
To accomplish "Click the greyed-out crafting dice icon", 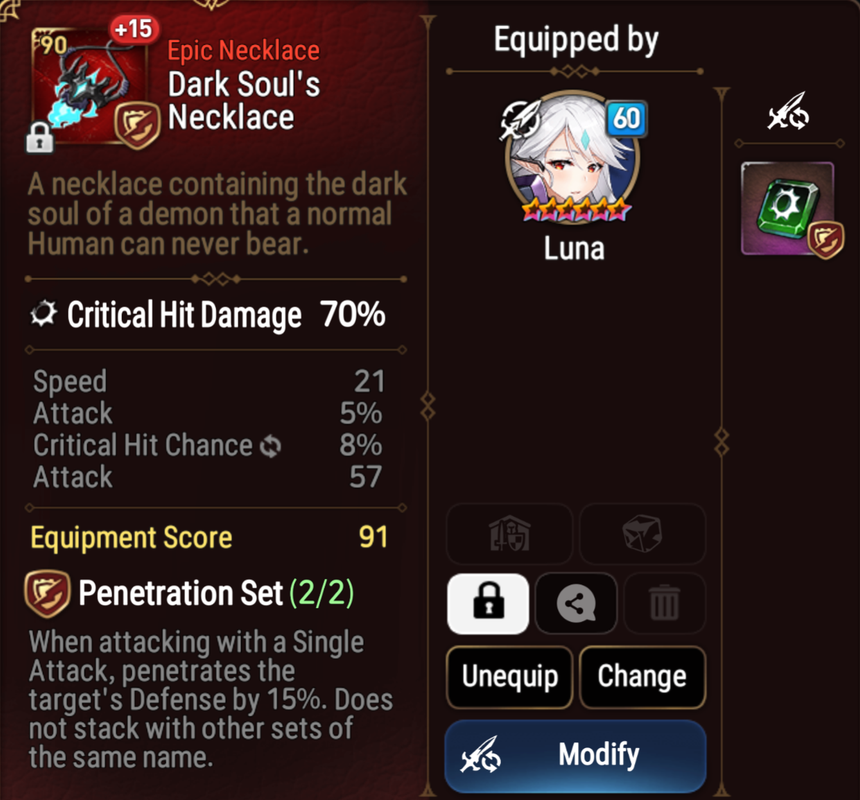I will tap(642, 534).
